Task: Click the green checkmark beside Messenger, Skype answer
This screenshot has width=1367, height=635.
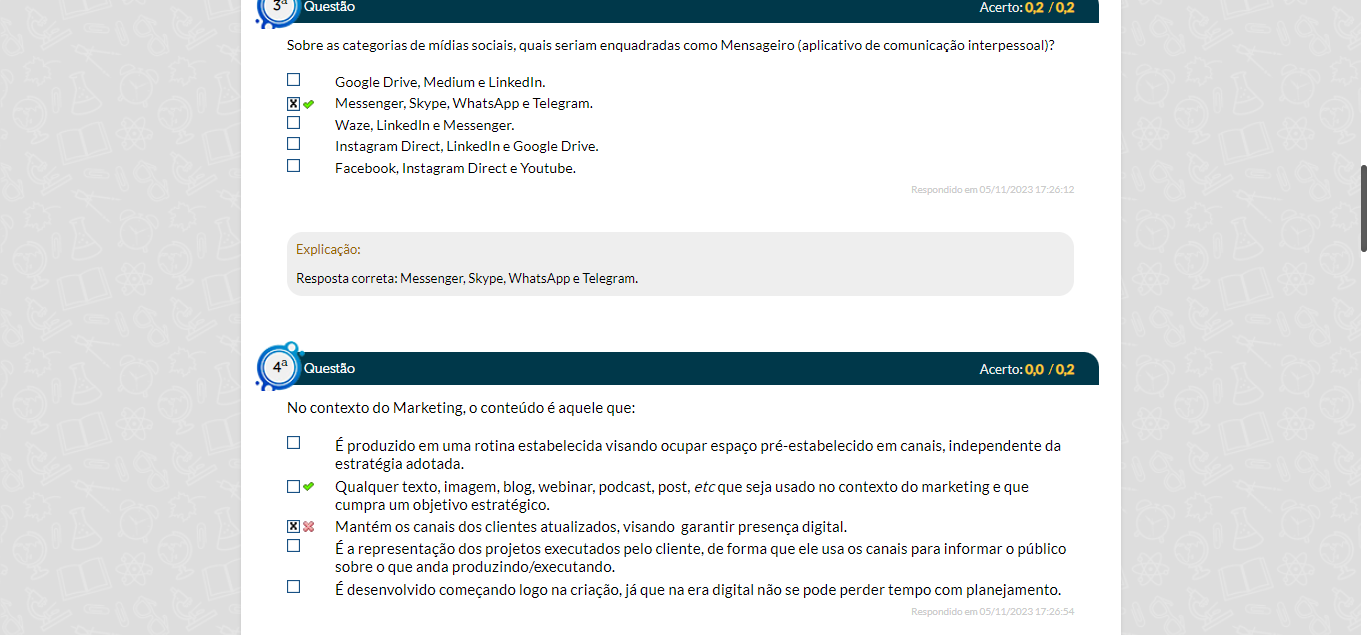Action: pyautogui.click(x=309, y=104)
